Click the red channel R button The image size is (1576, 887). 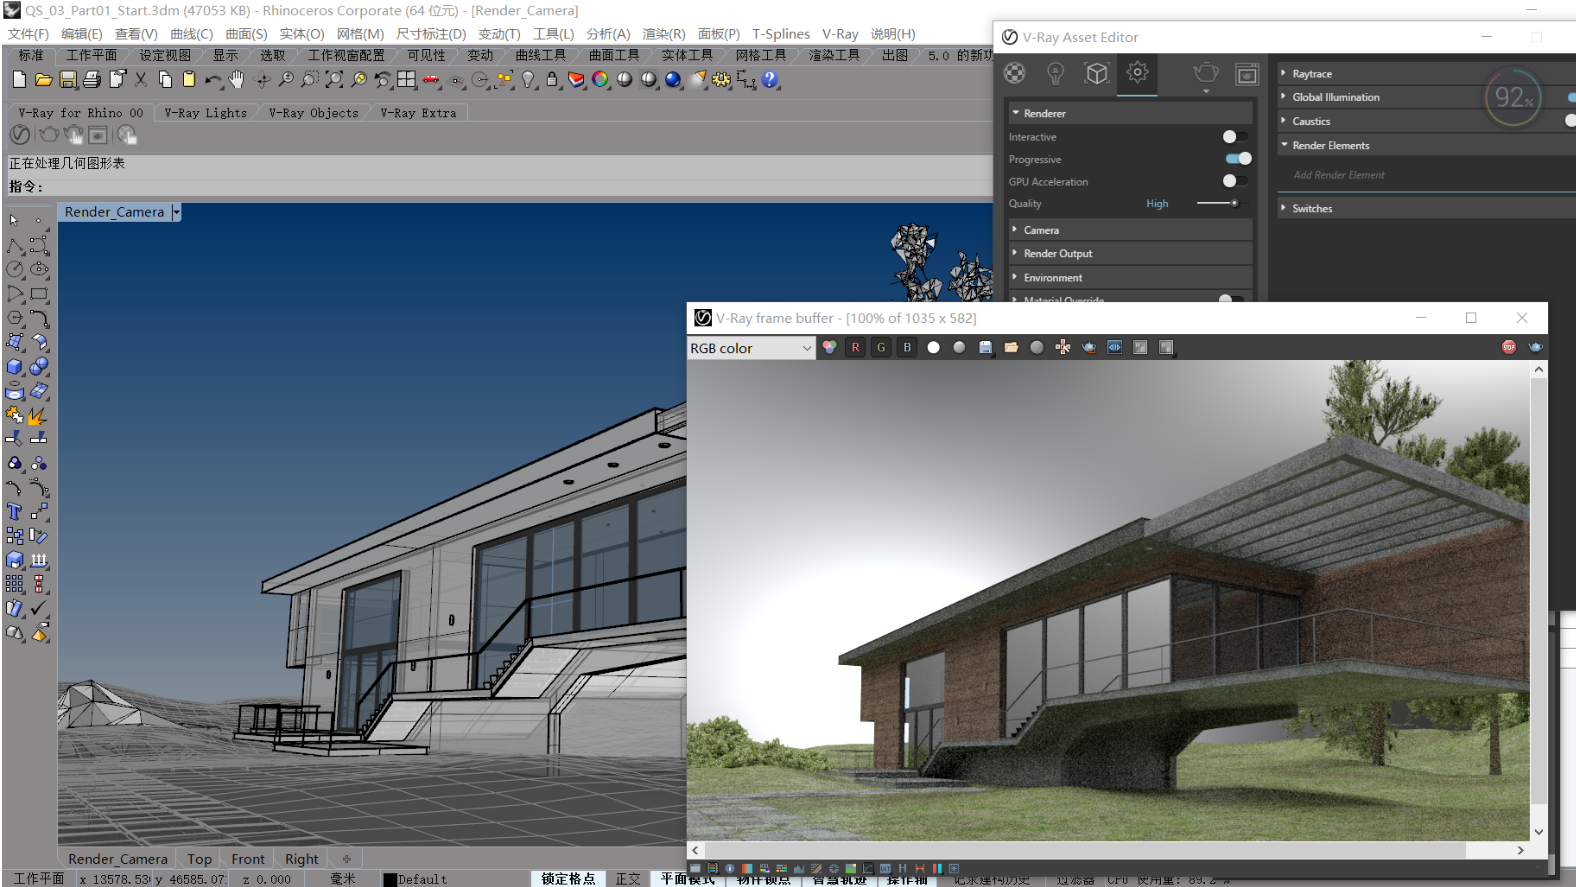(x=855, y=347)
